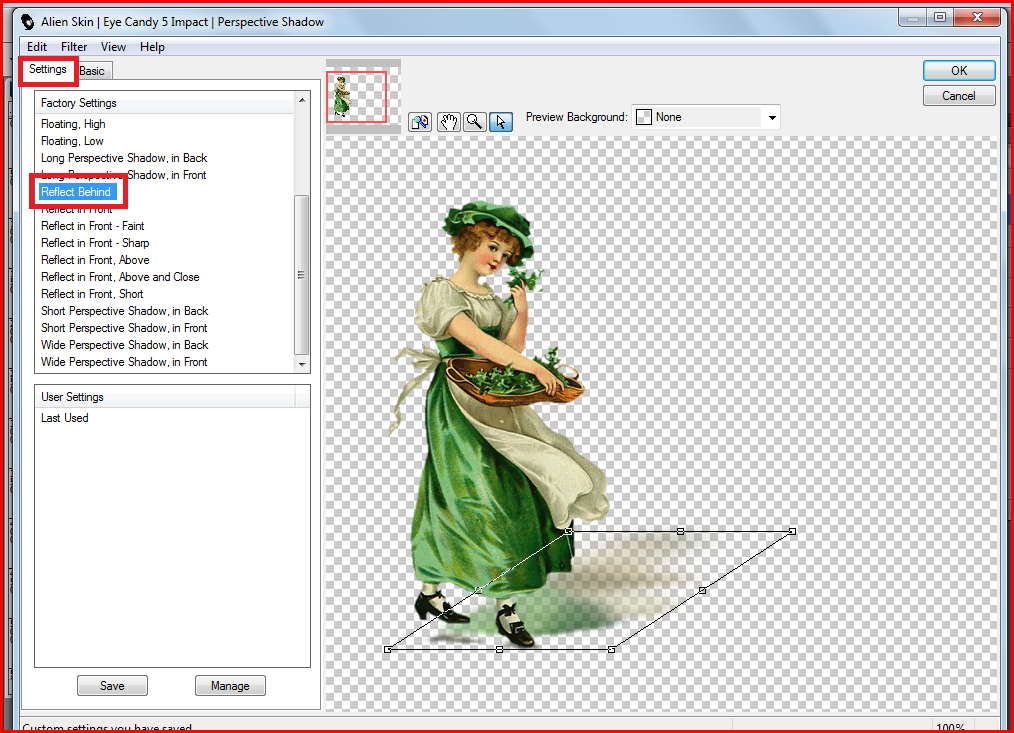Image resolution: width=1014 pixels, height=733 pixels.
Task: Select the arrow pointer tool
Action: pyautogui.click(x=501, y=122)
